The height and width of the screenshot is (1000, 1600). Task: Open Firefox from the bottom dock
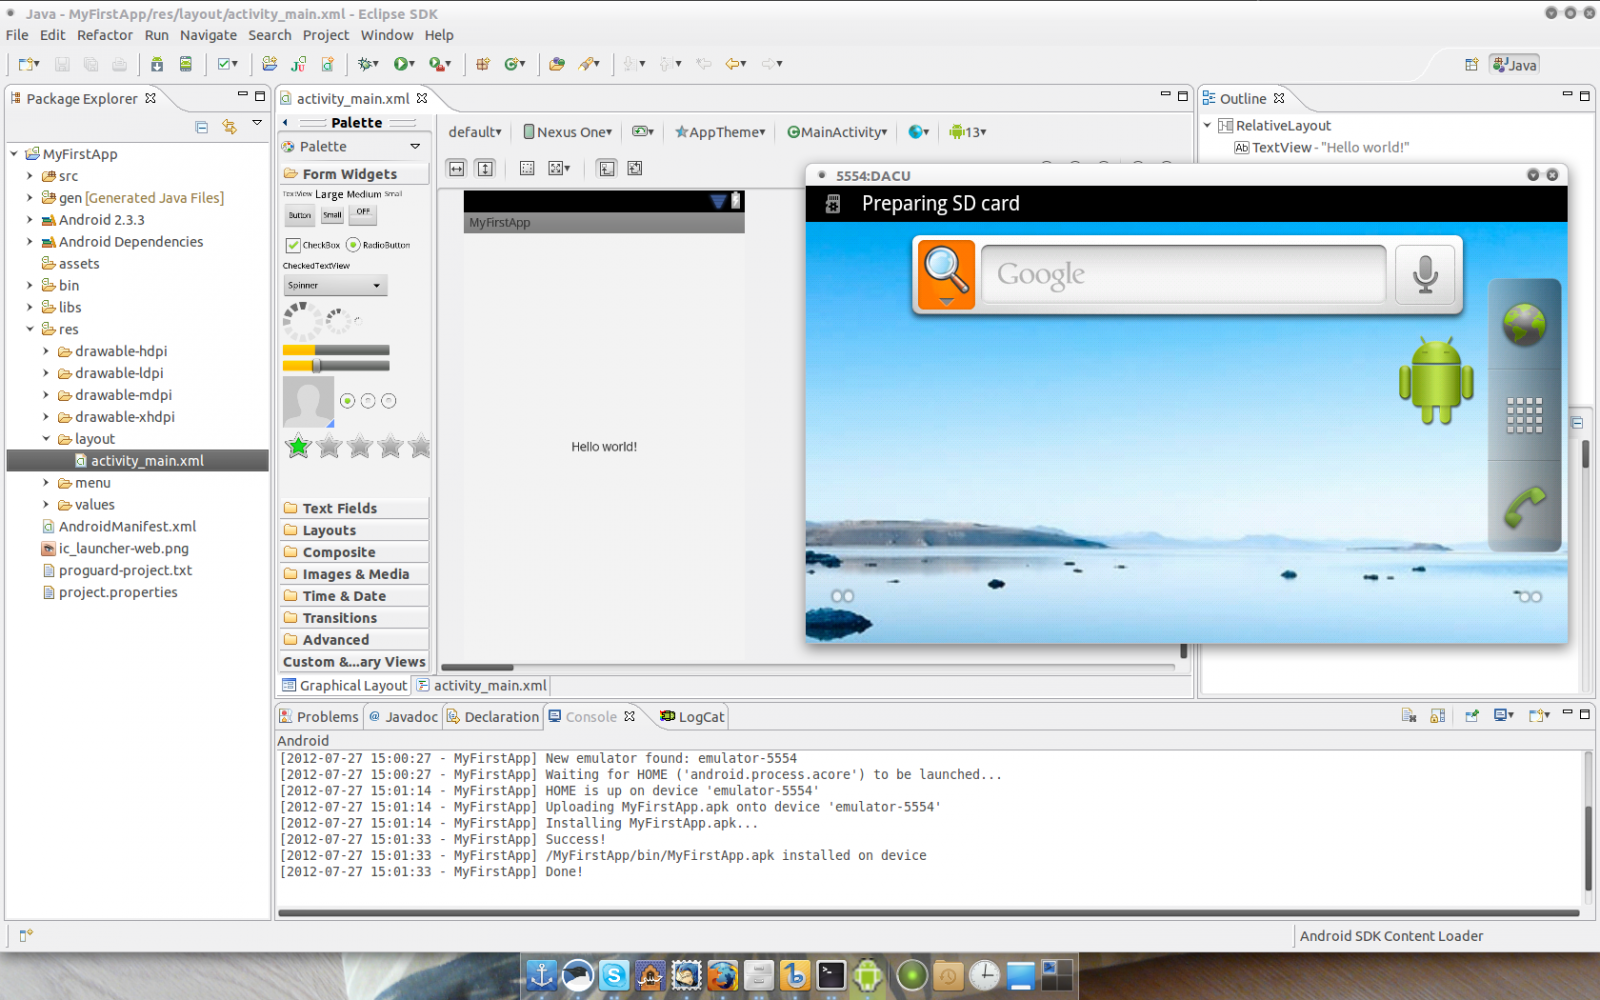click(x=722, y=975)
